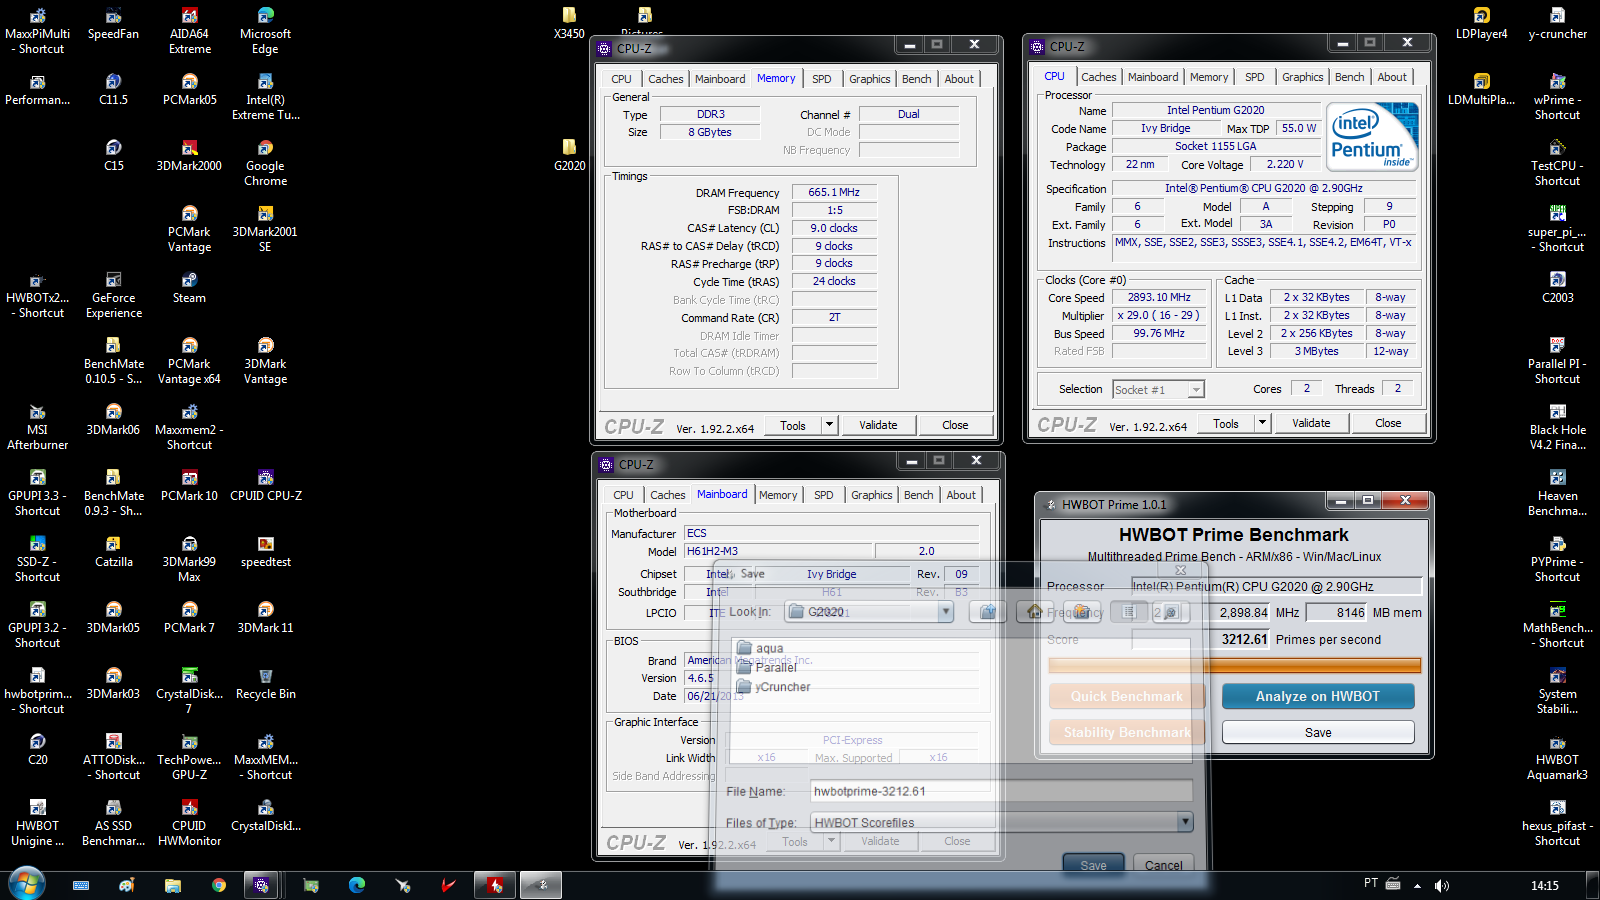Image resolution: width=1600 pixels, height=900 pixels.
Task: Click the volume speaker icon in system tray
Action: pyautogui.click(x=1441, y=885)
